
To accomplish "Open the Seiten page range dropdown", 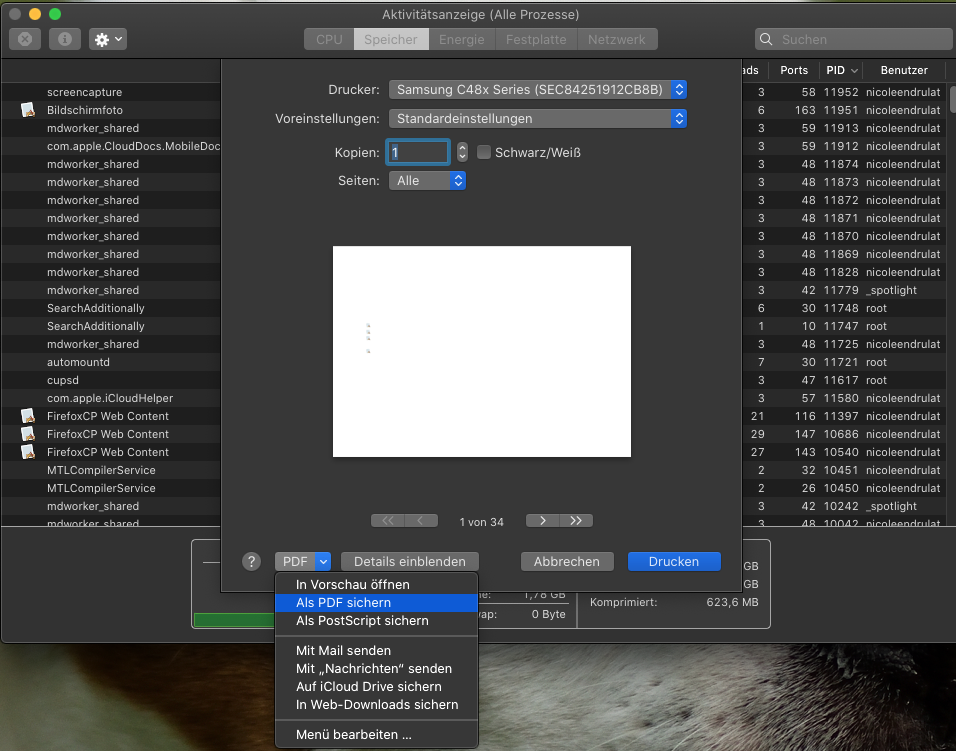I will pos(429,181).
